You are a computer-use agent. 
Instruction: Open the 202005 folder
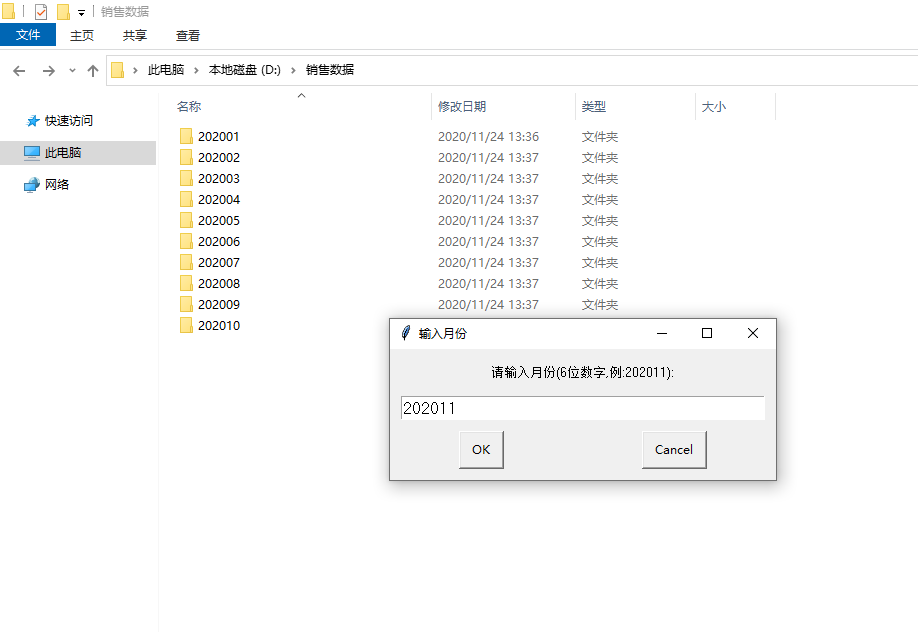(217, 220)
